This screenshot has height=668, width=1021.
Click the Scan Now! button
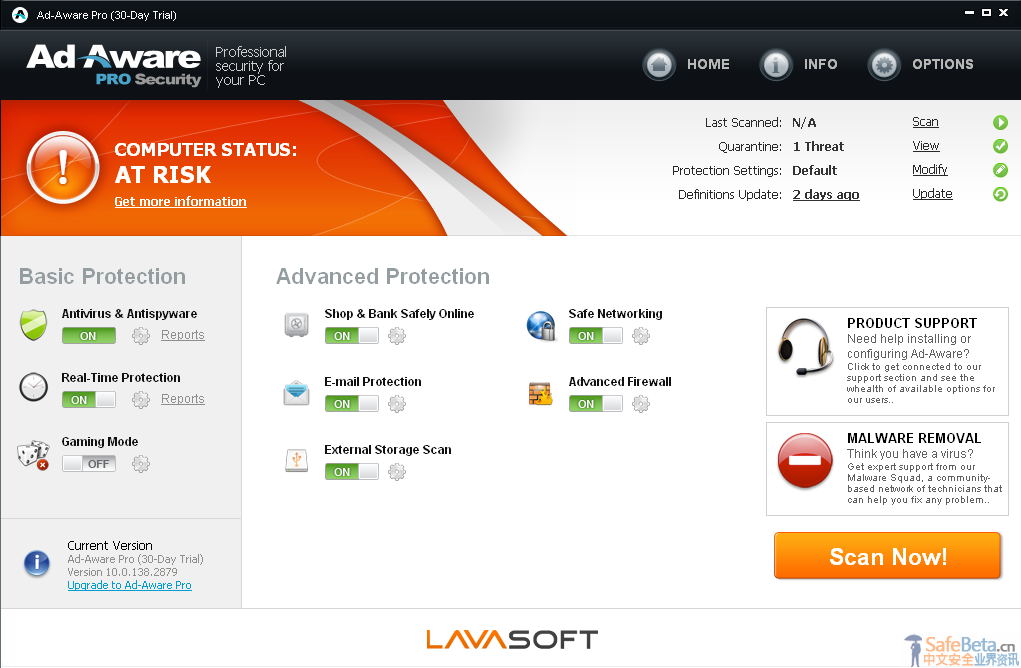[888, 556]
